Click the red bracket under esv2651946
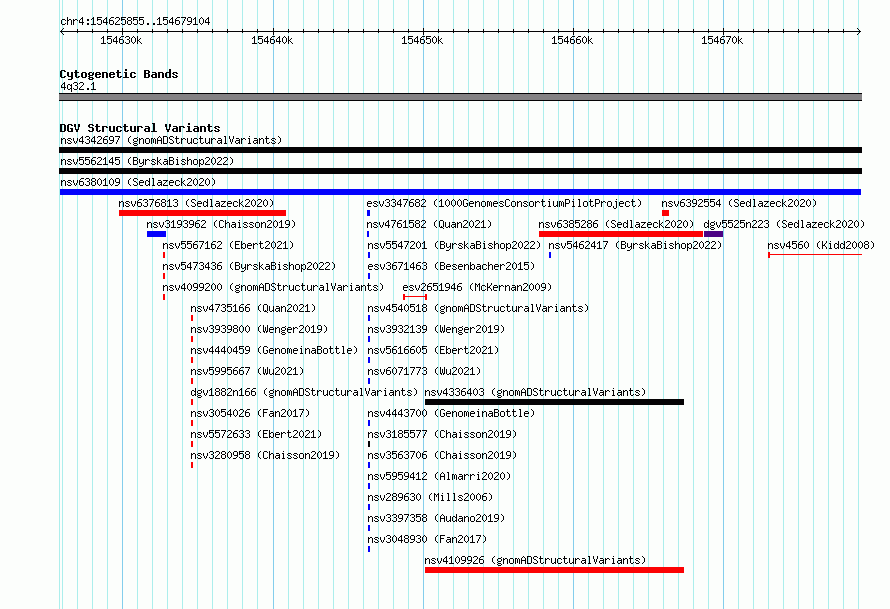 click(415, 297)
